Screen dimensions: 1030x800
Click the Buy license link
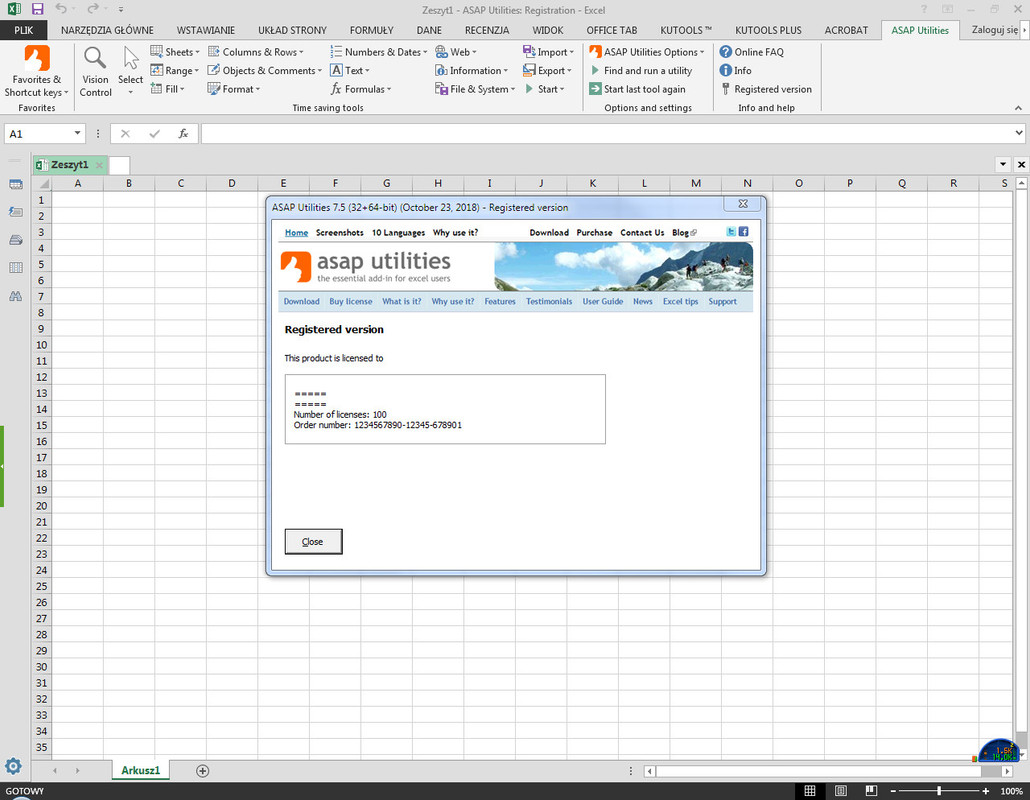351,301
